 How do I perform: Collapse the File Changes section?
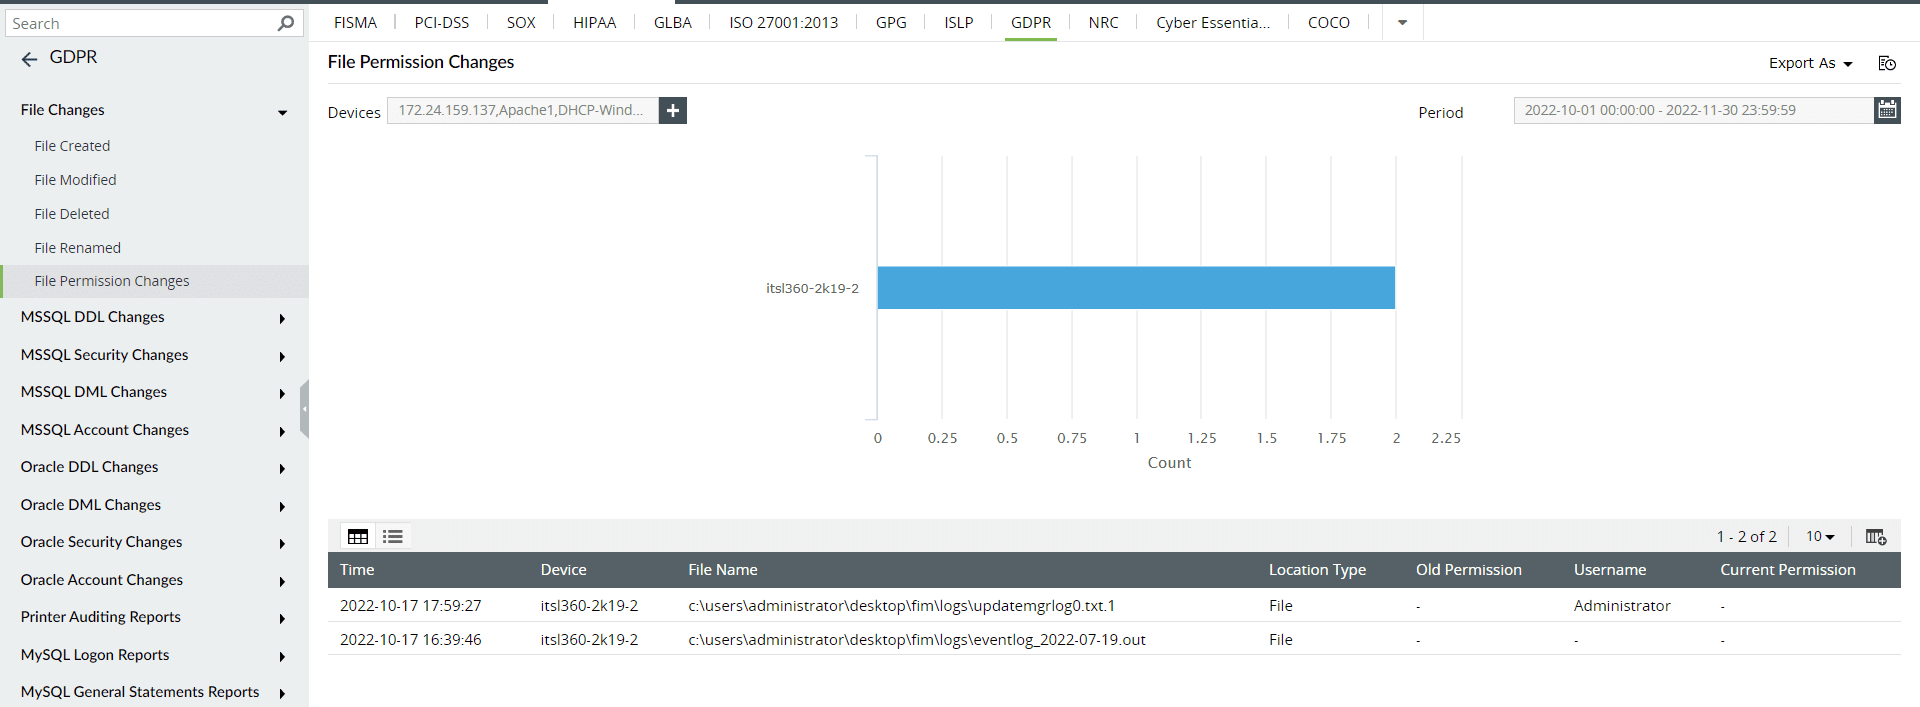[283, 112]
